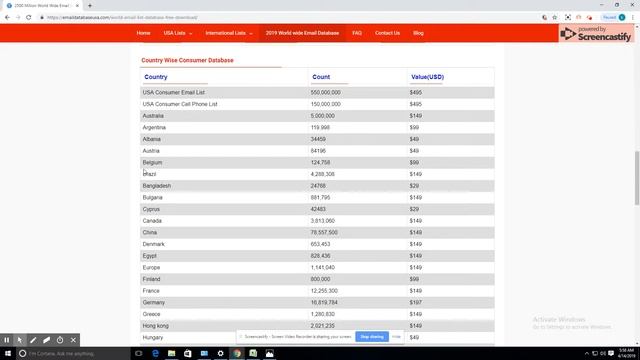
Task: Open the Blog menu item
Action: [418, 33]
